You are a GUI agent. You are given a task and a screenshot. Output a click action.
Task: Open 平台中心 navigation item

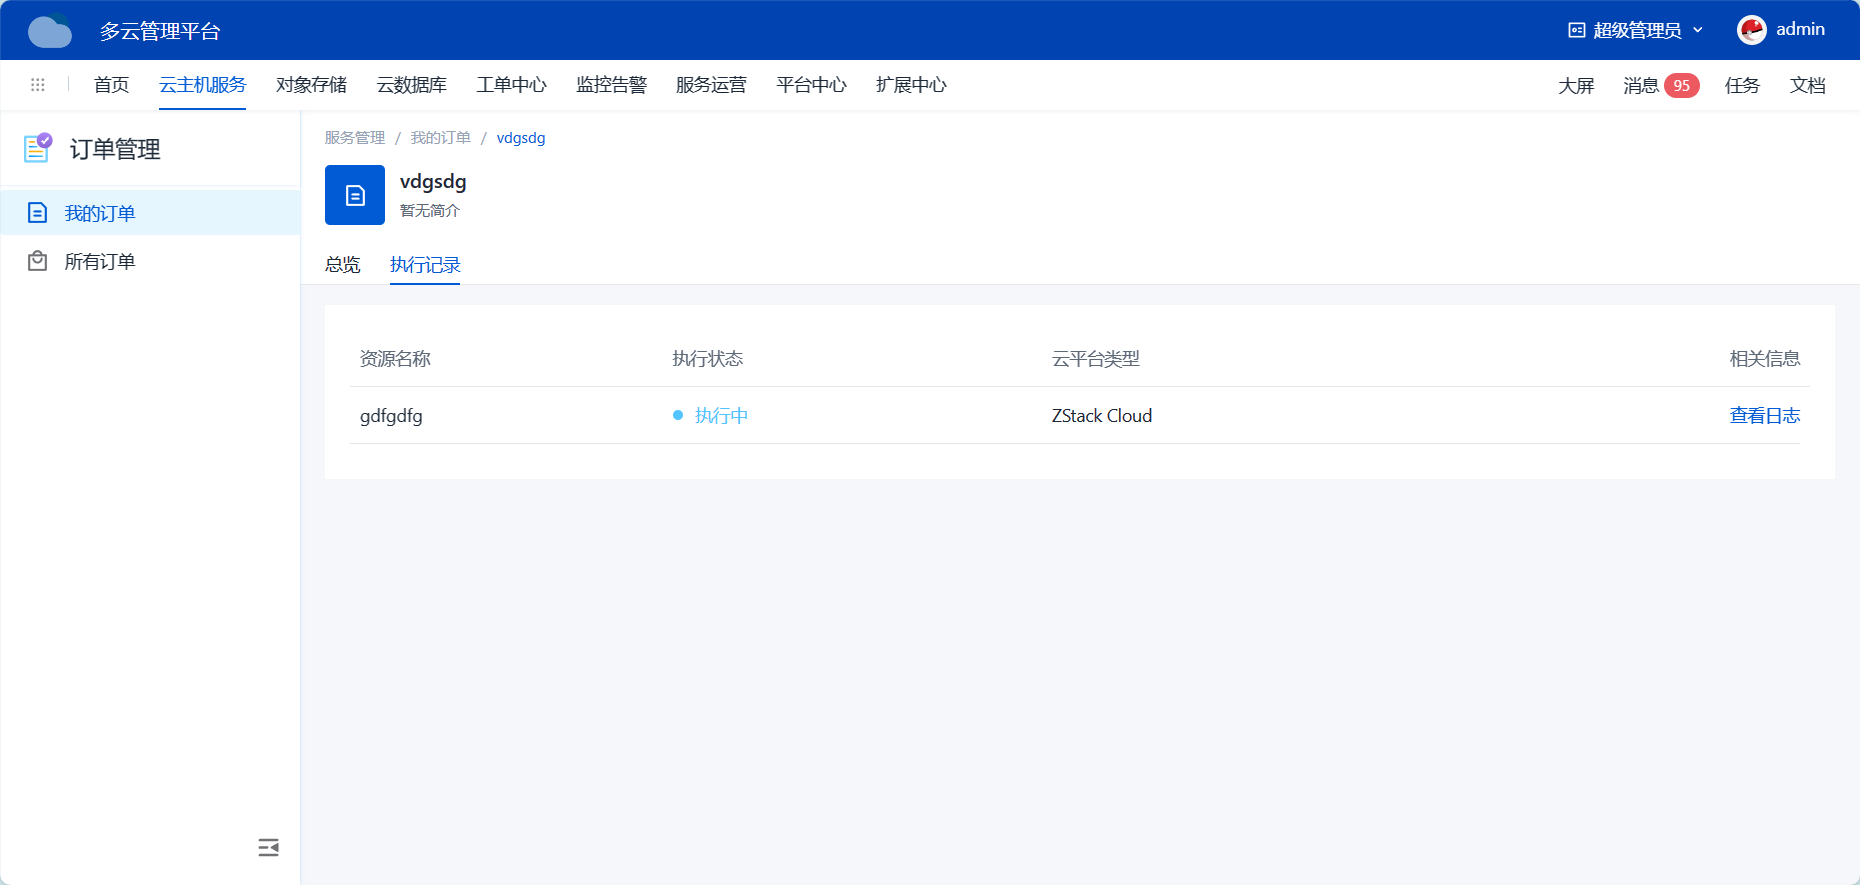tap(811, 85)
